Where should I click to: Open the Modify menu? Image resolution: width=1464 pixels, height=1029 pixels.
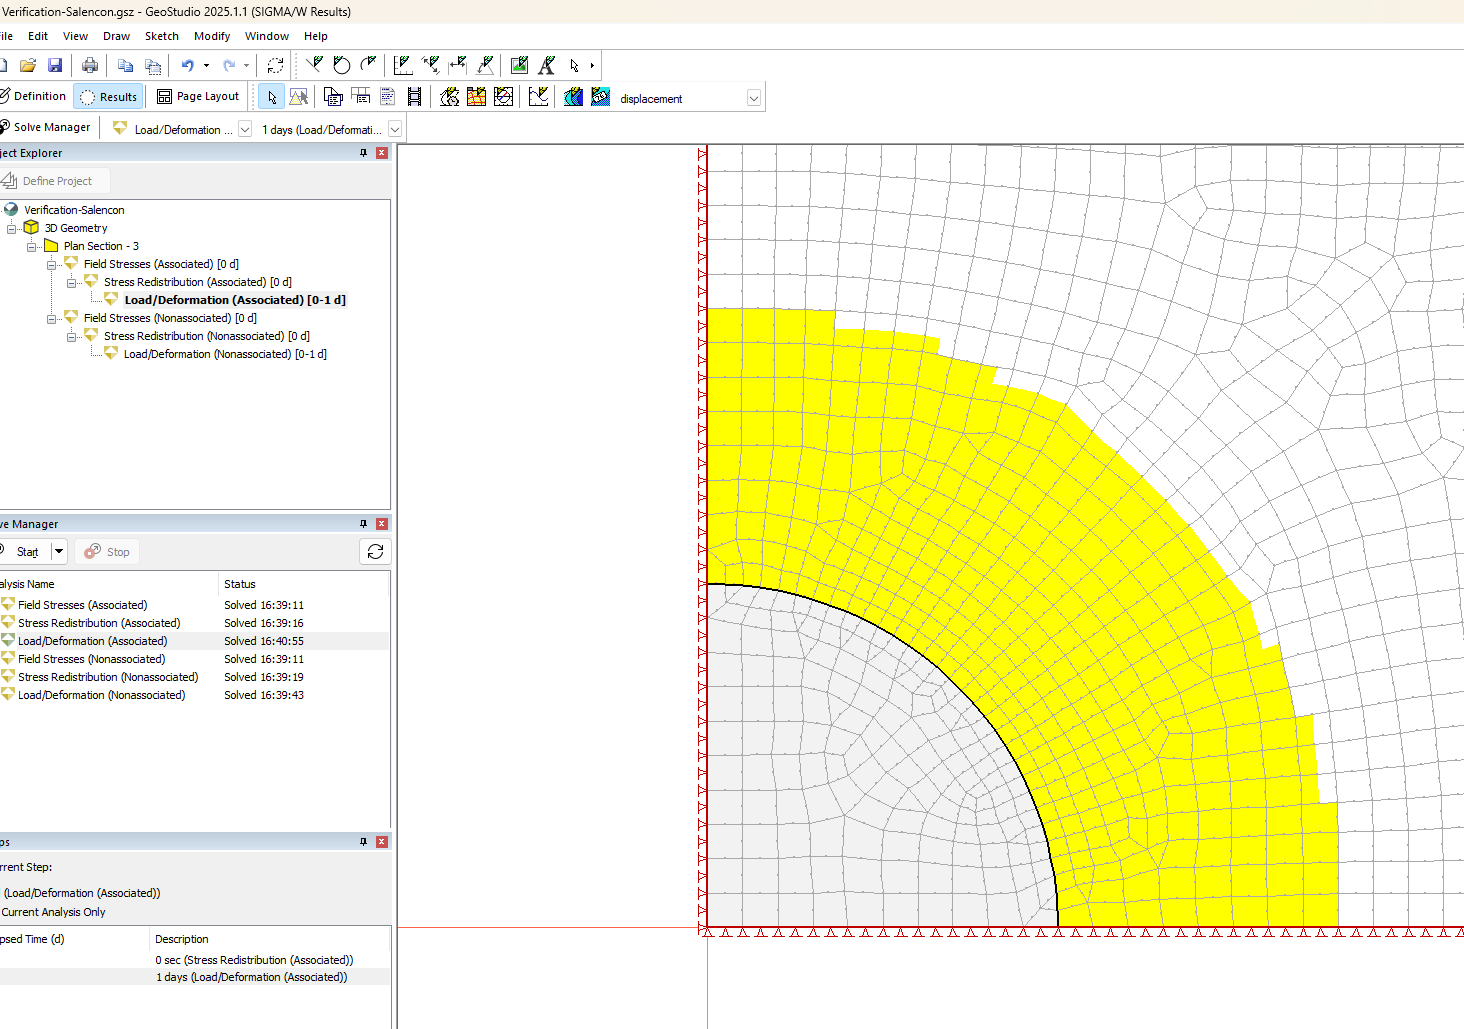[212, 36]
